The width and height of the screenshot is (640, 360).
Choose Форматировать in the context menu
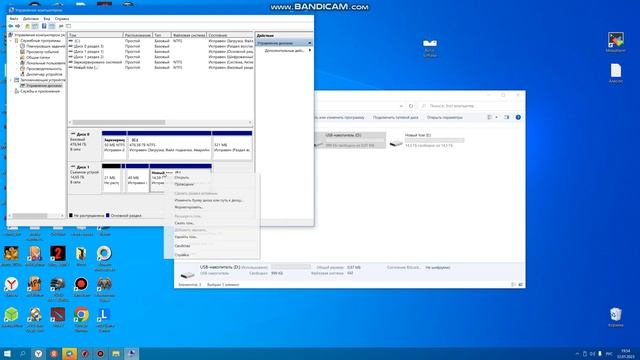(x=211, y=207)
